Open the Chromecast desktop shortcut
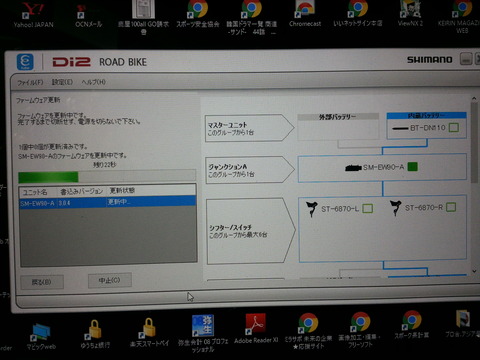480x360 pixels. click(x=305, y=13)
